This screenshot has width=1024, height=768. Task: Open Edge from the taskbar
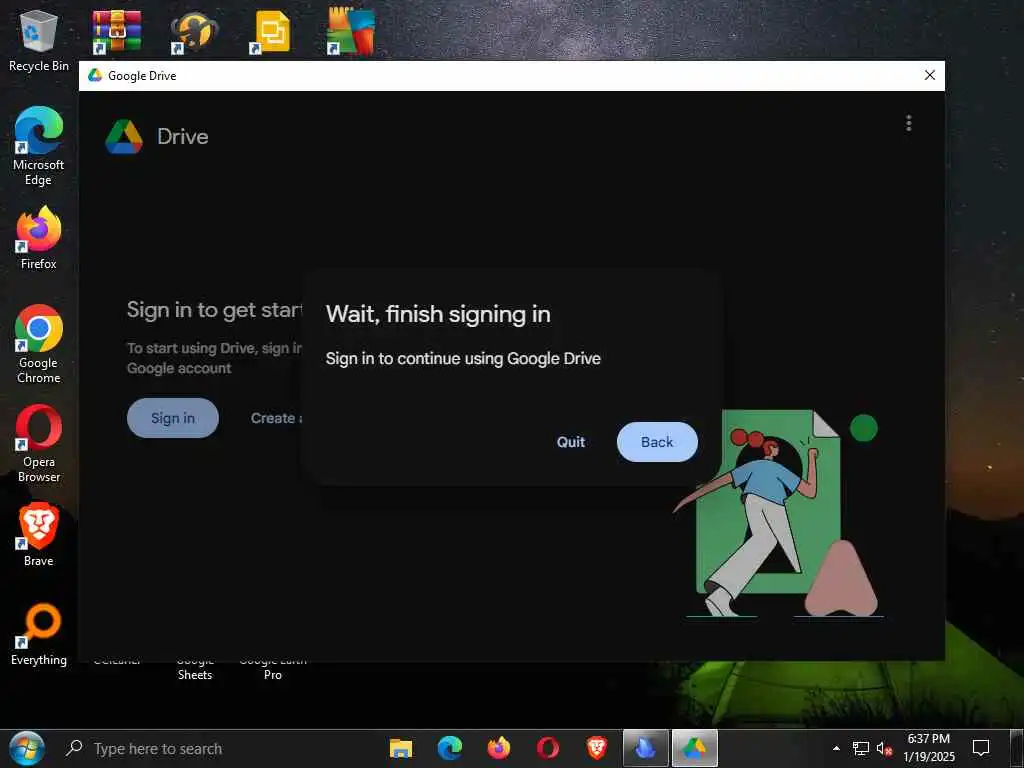tap(449, 748)
